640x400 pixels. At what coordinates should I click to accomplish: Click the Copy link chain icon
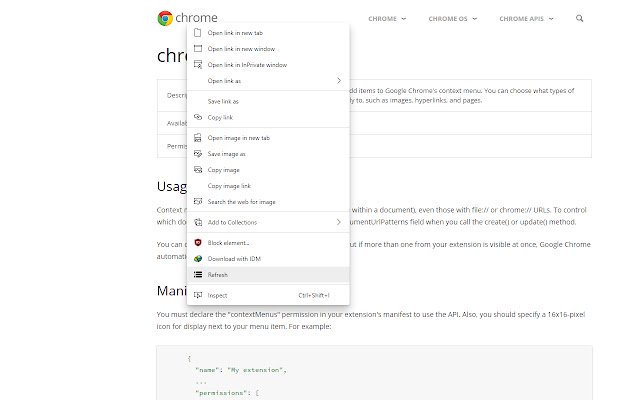tap(198, 117)
